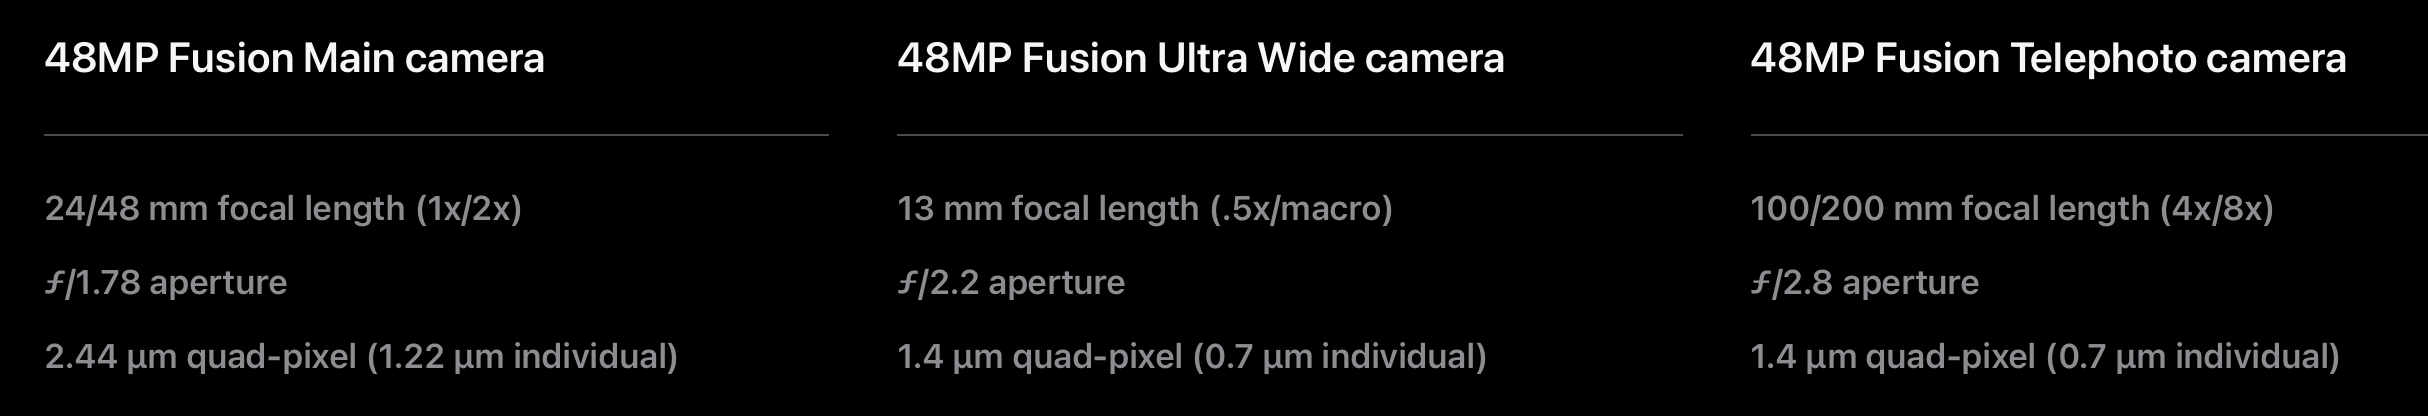
Task: Select the "48MP Fusion Ultra Wide camera" heading
Action: point(1200,59)
